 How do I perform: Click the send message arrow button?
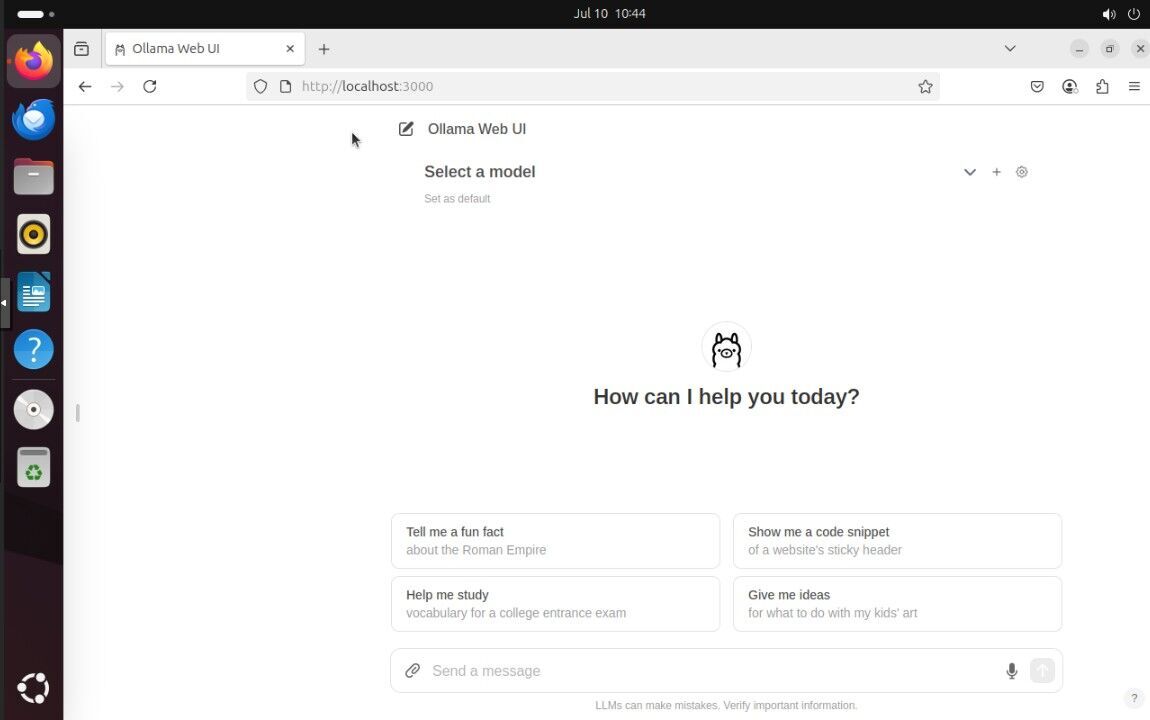(x=1042, y=671)
